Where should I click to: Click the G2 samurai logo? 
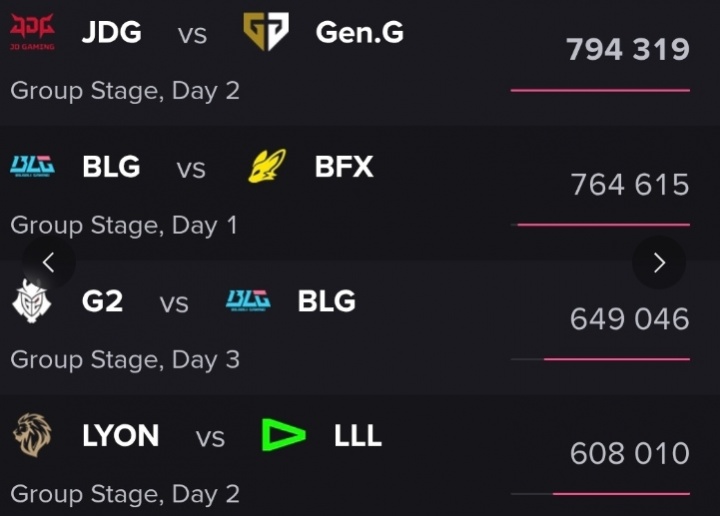tap(32, 300)
